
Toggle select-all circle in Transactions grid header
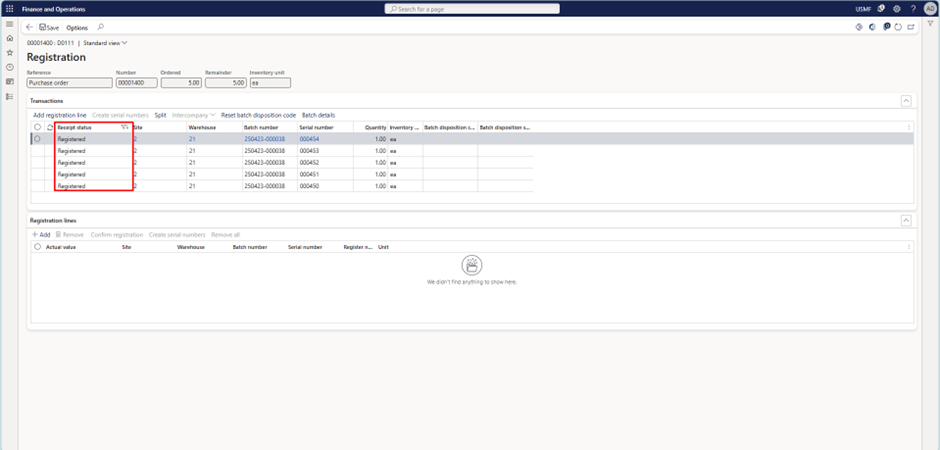38,127
